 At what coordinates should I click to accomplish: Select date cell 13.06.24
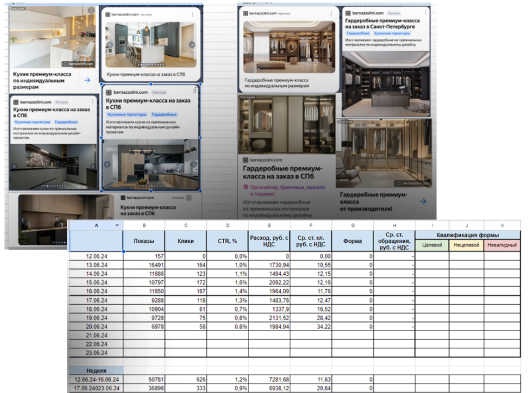96,265
